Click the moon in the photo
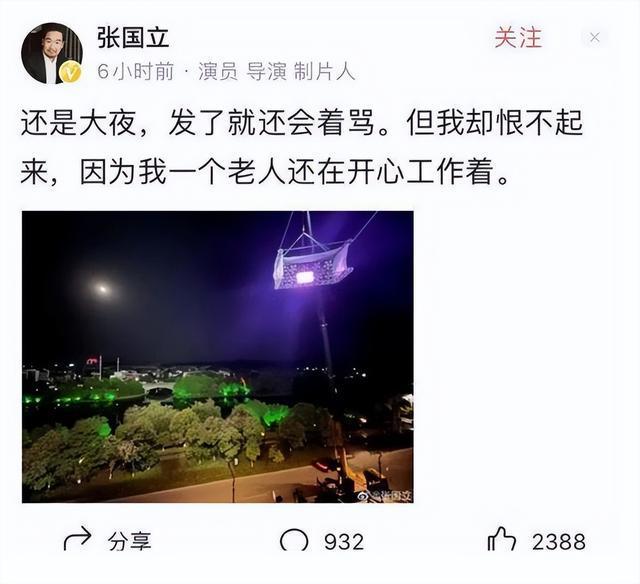The height and width of the screenshot is (584, 640). (102, 289)
